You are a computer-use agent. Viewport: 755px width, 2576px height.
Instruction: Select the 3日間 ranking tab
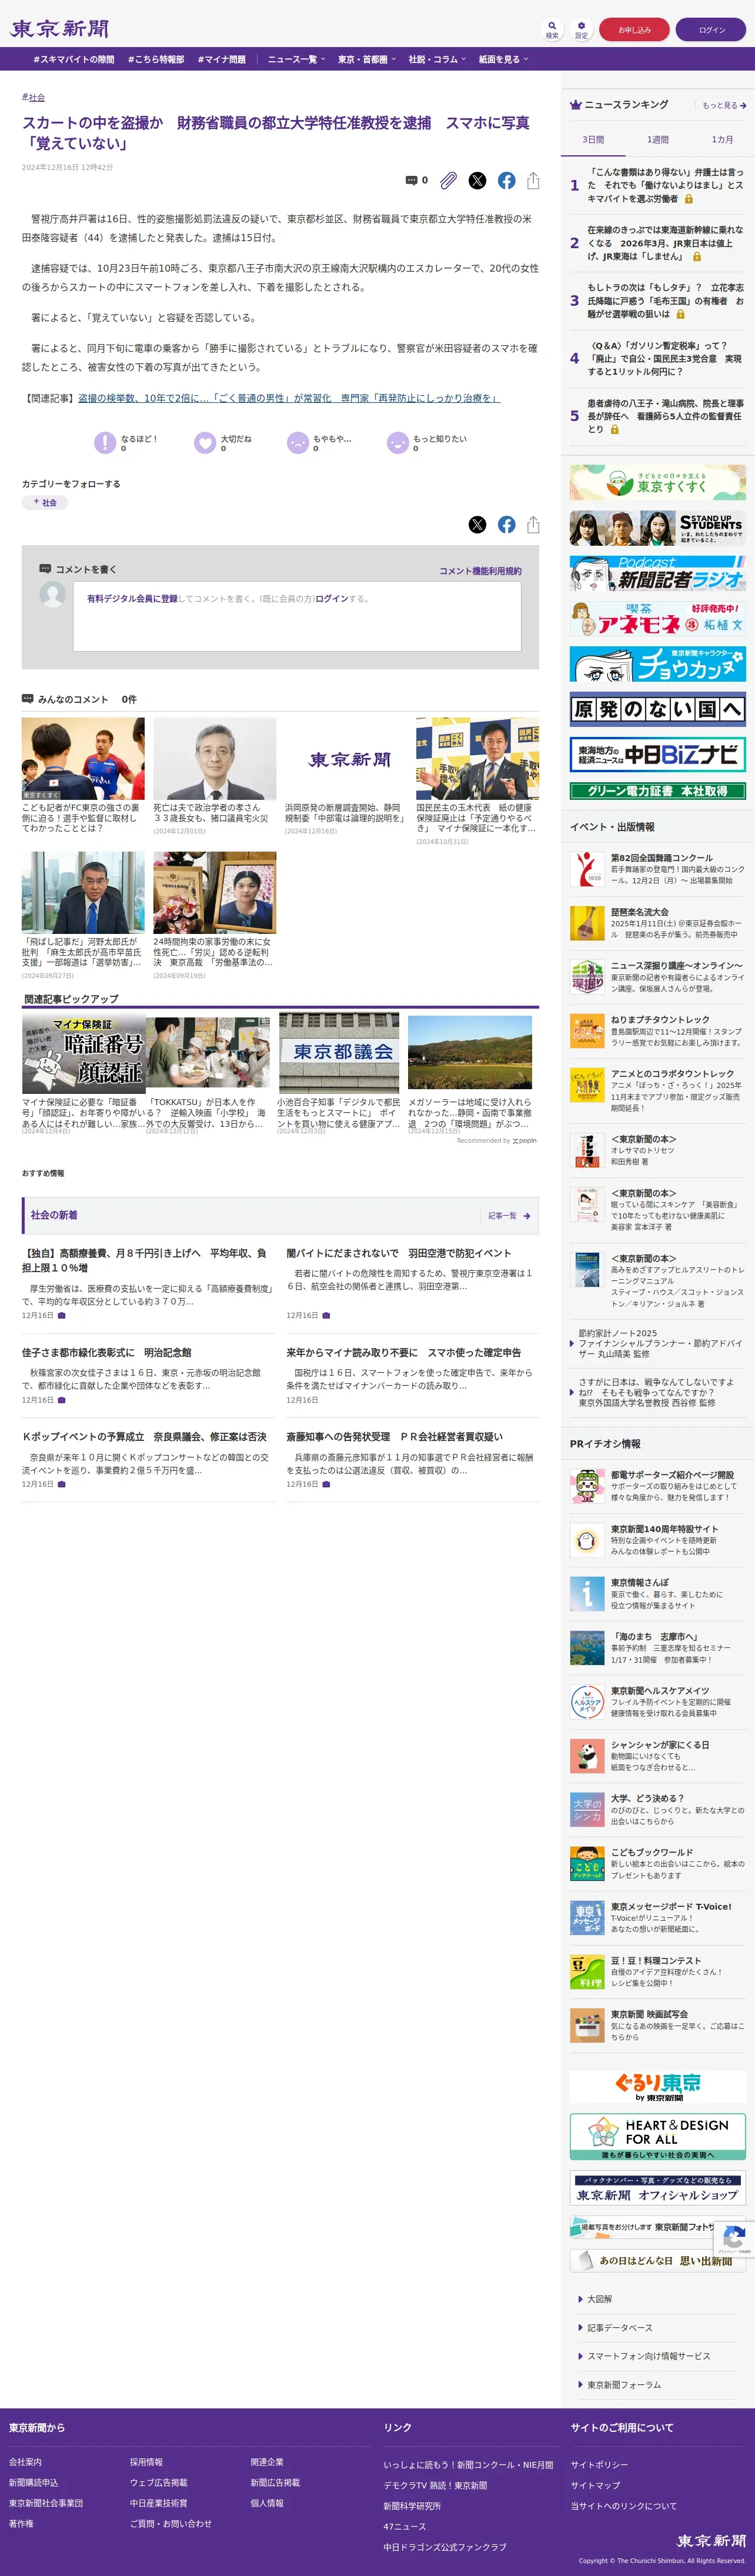point(593,140)
